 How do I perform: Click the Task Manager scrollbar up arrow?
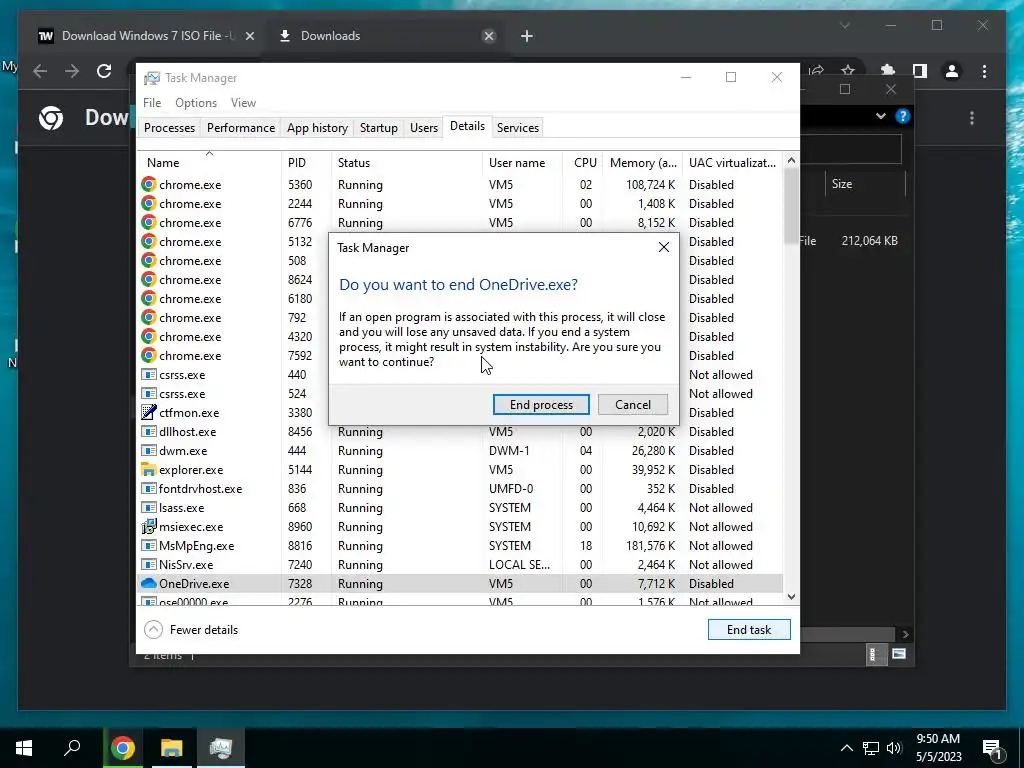(791, 160)
